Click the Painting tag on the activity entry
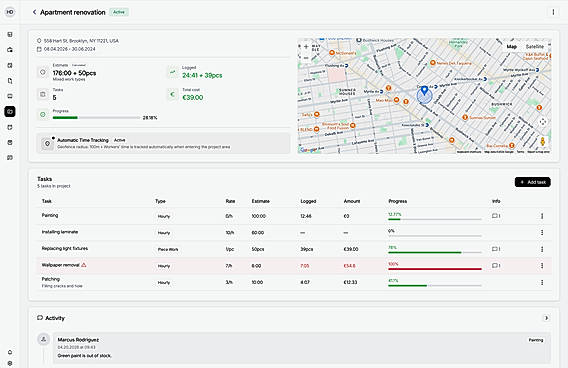 (536, 340)
